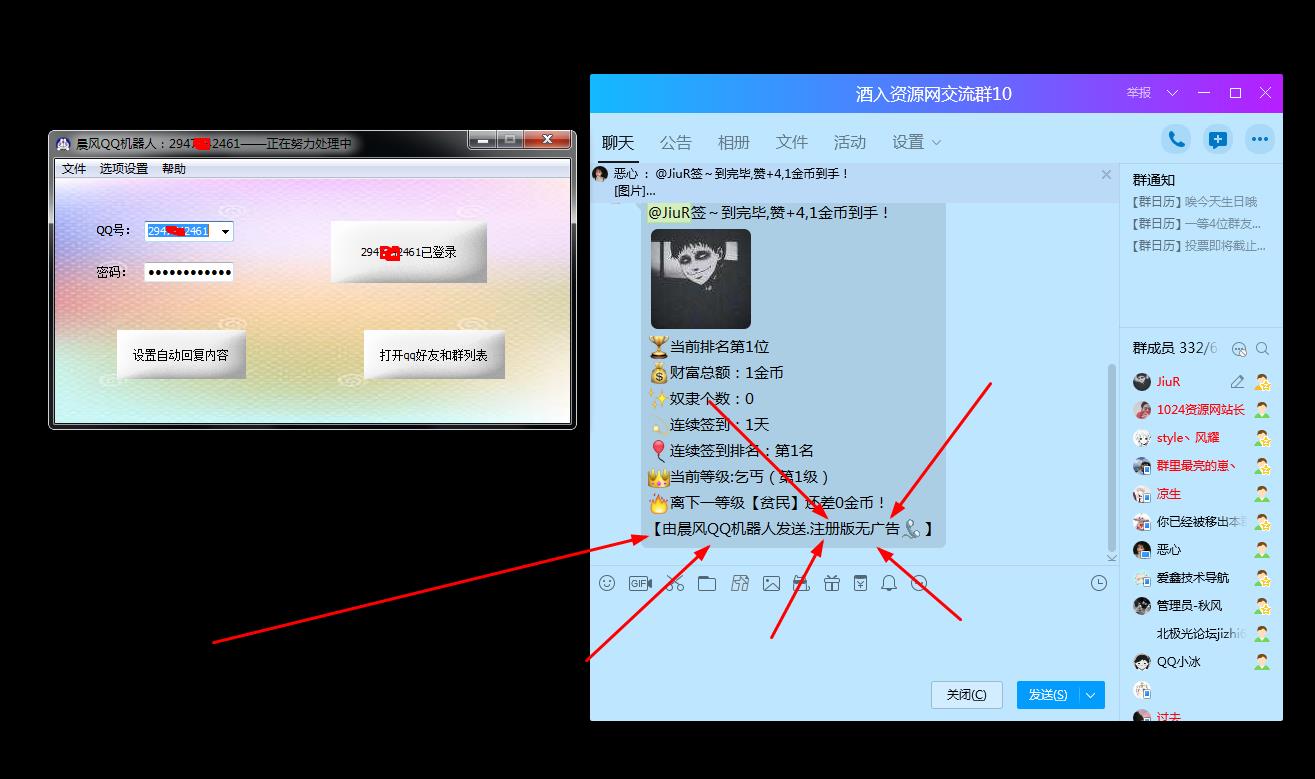Image resolution: width=1315 pixels, height=779 pixels.
Task: Open notice 一等4位群友
Action: 1198,224
